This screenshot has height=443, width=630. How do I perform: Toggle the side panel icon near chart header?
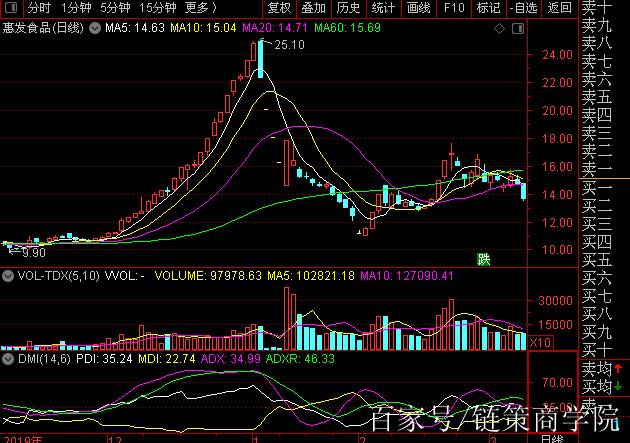click(518, 29)
